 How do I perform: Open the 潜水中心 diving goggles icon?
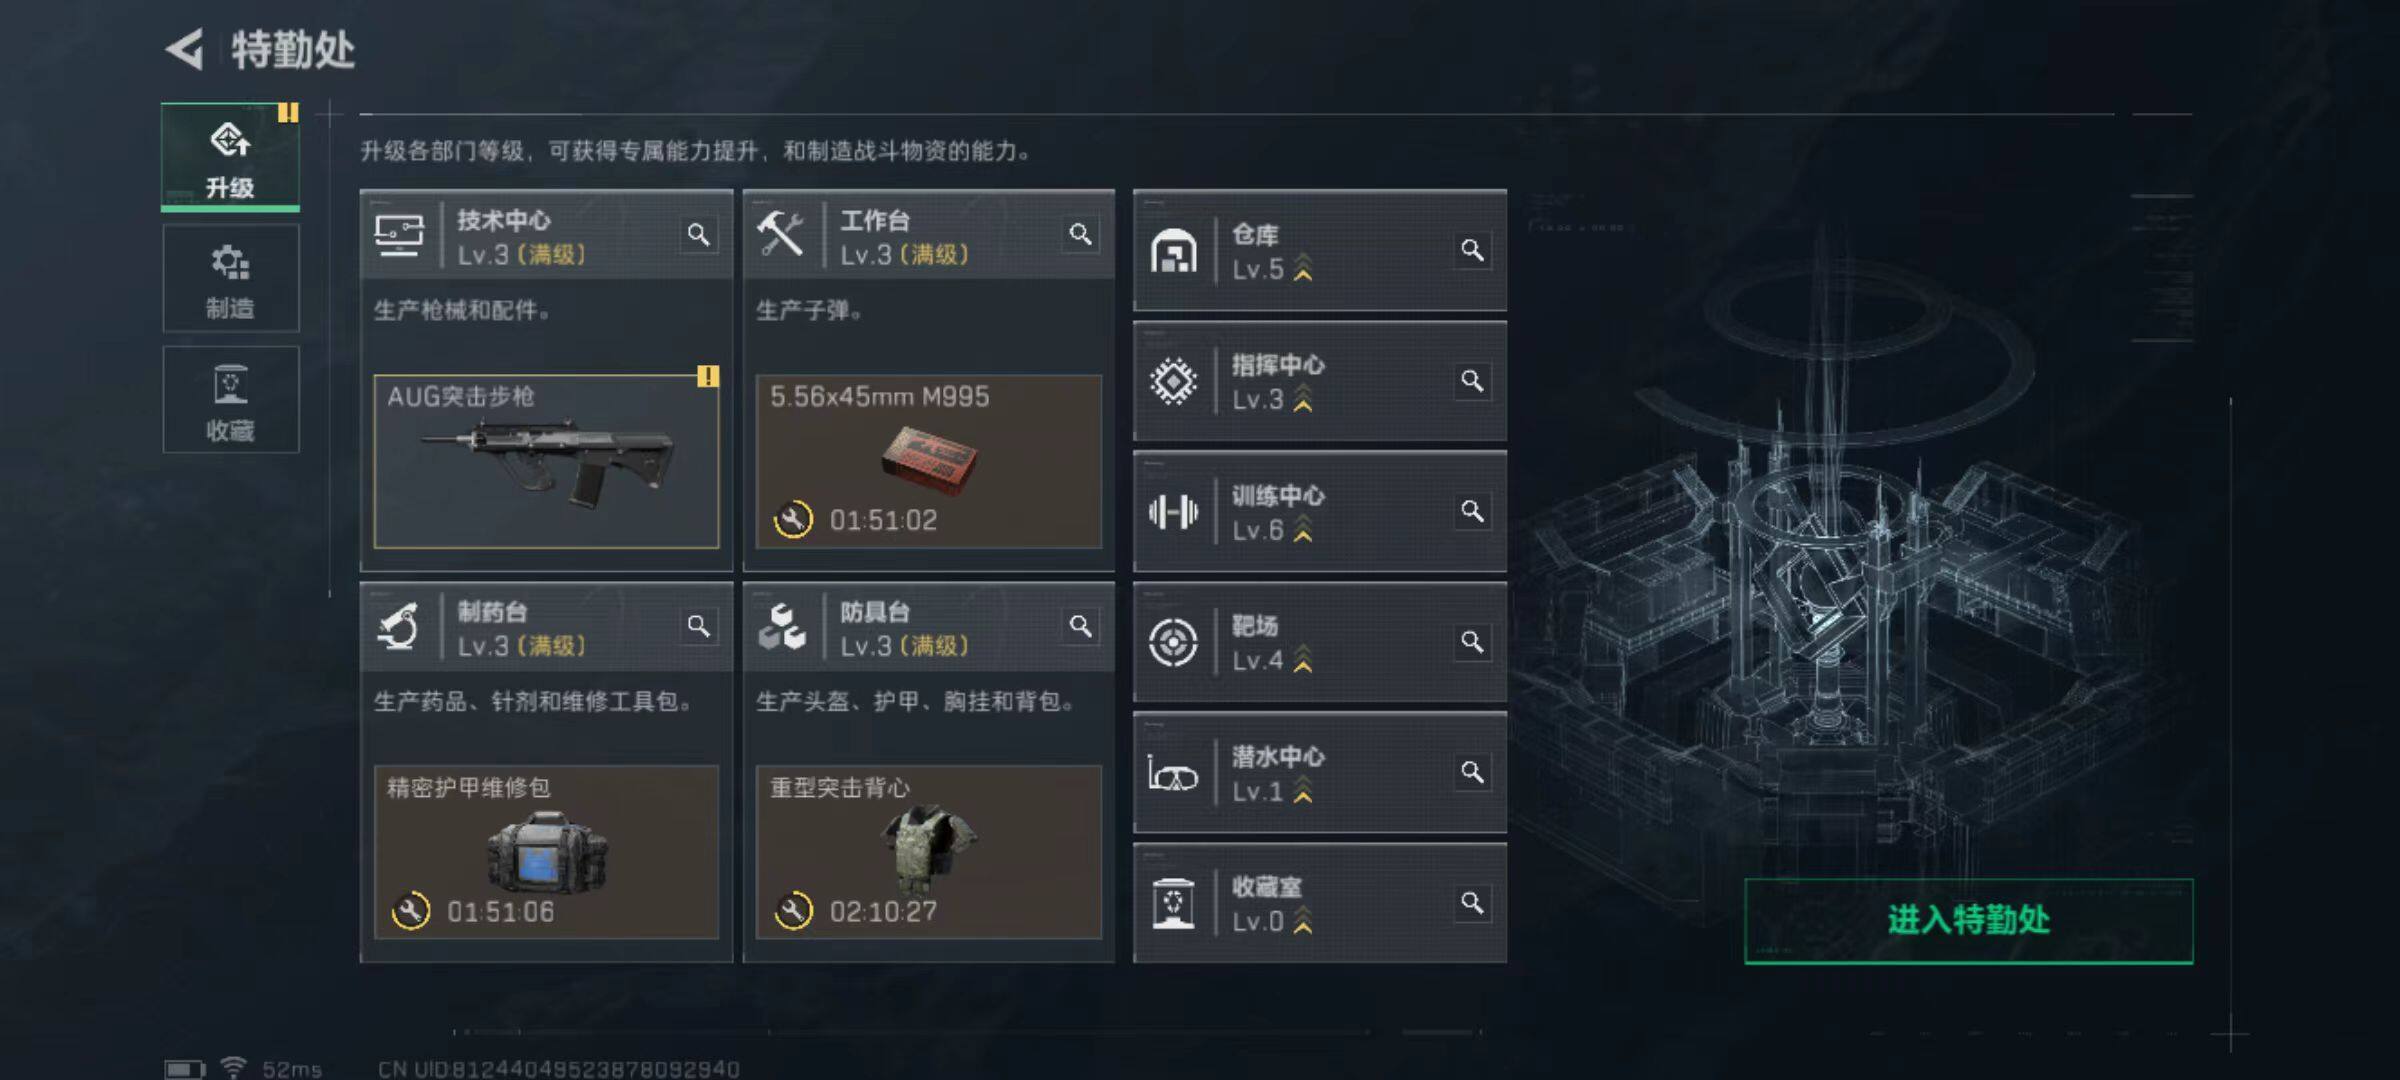1173,773
